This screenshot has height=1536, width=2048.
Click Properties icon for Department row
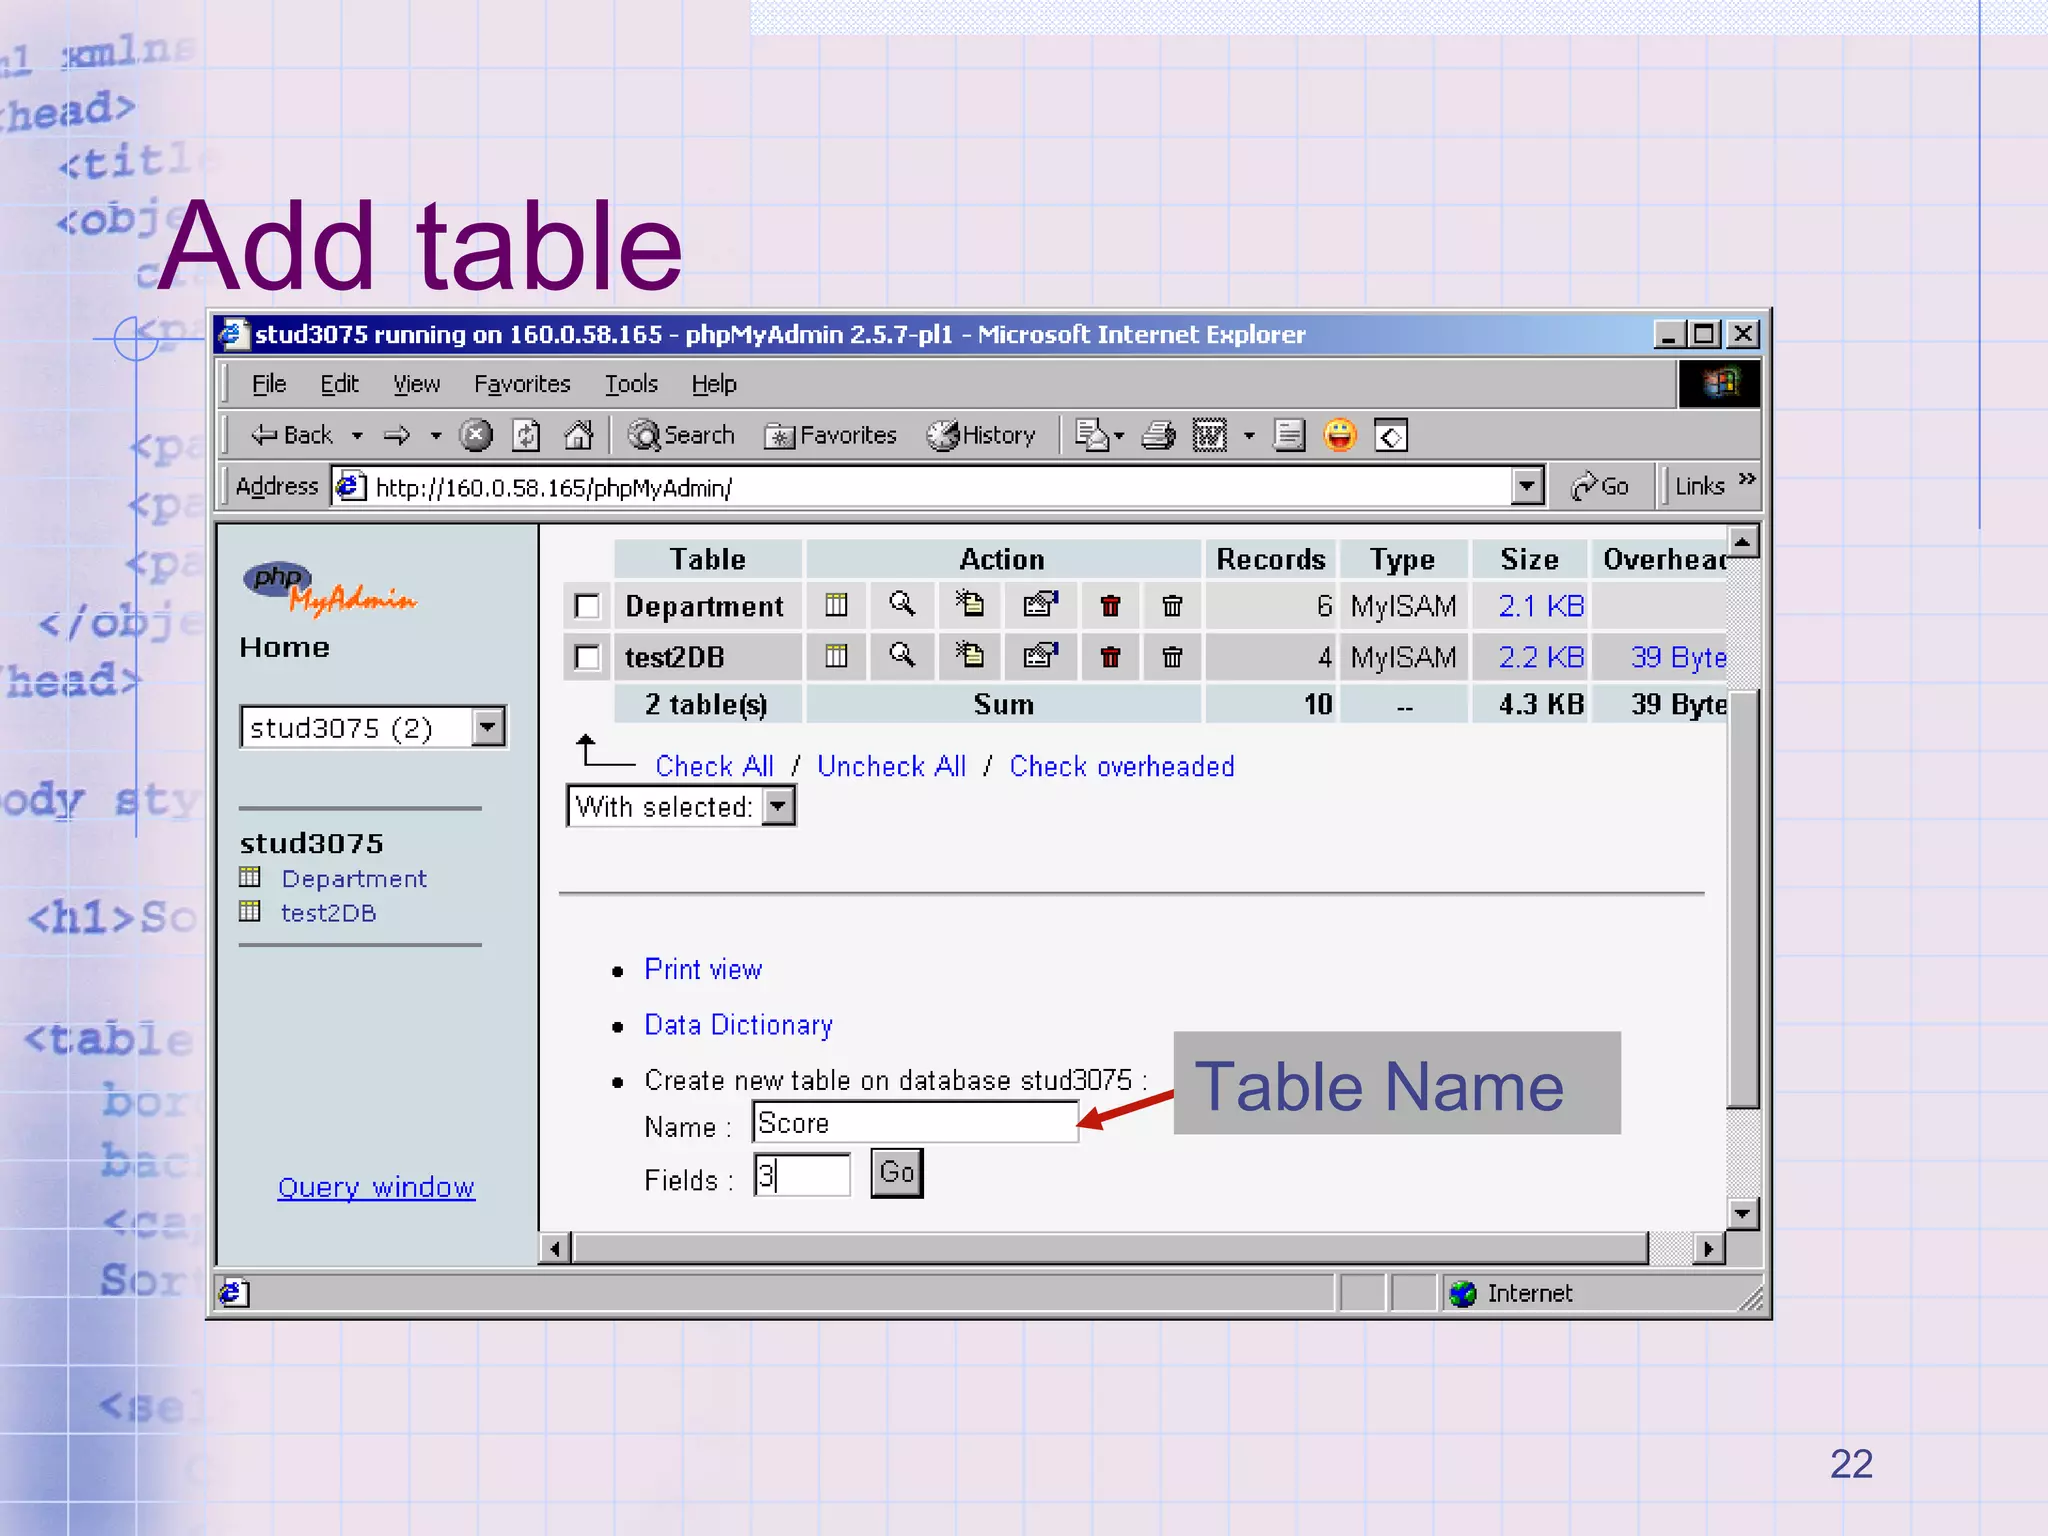(1041, 604)
